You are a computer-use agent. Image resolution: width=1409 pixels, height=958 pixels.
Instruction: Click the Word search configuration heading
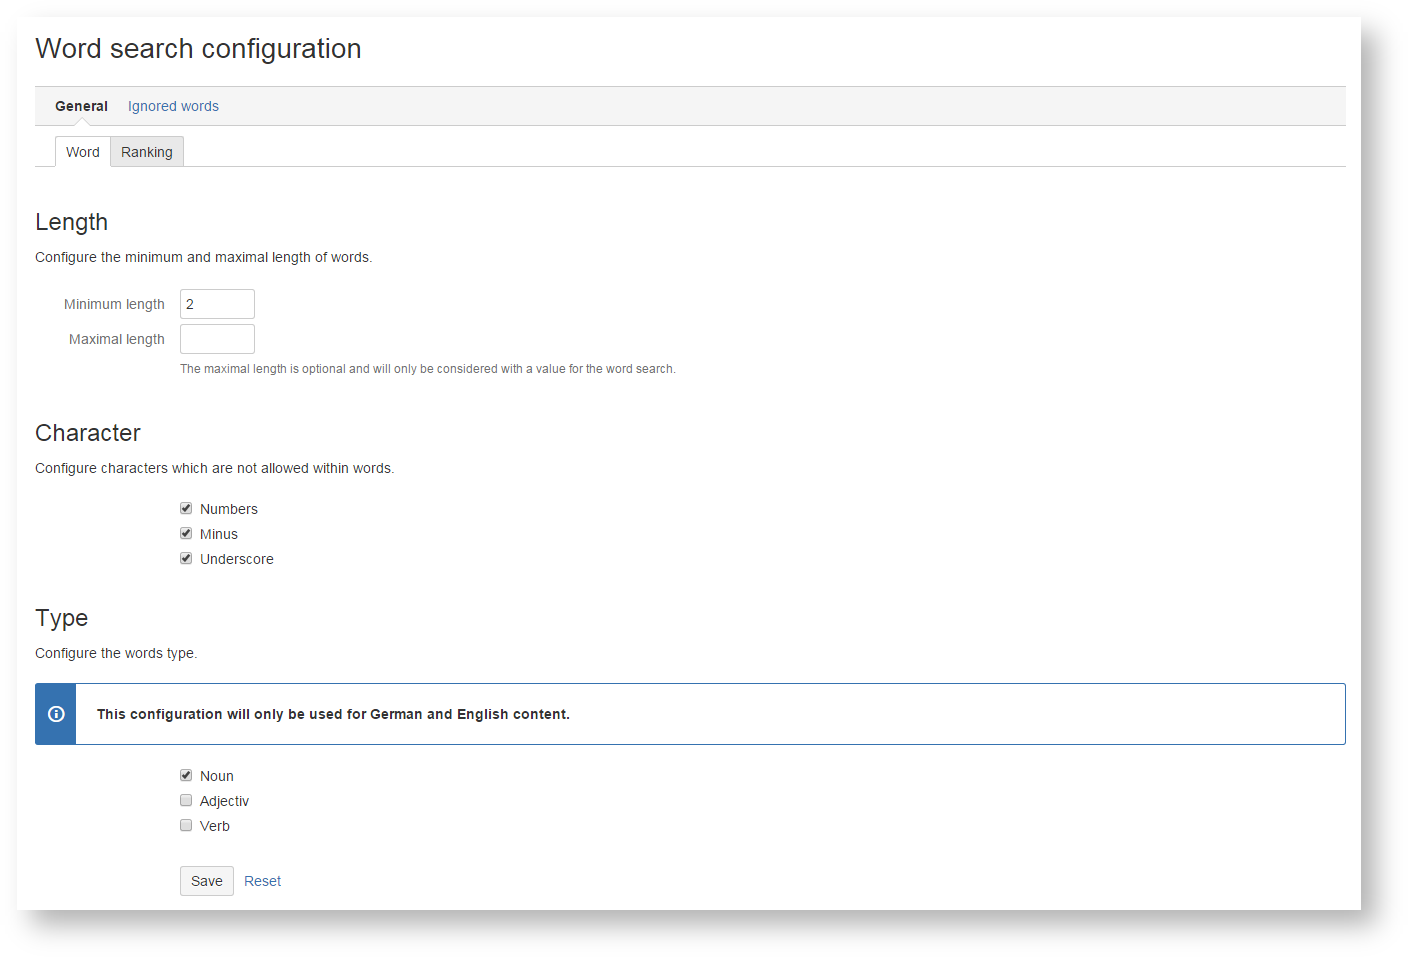click(198, 49)
